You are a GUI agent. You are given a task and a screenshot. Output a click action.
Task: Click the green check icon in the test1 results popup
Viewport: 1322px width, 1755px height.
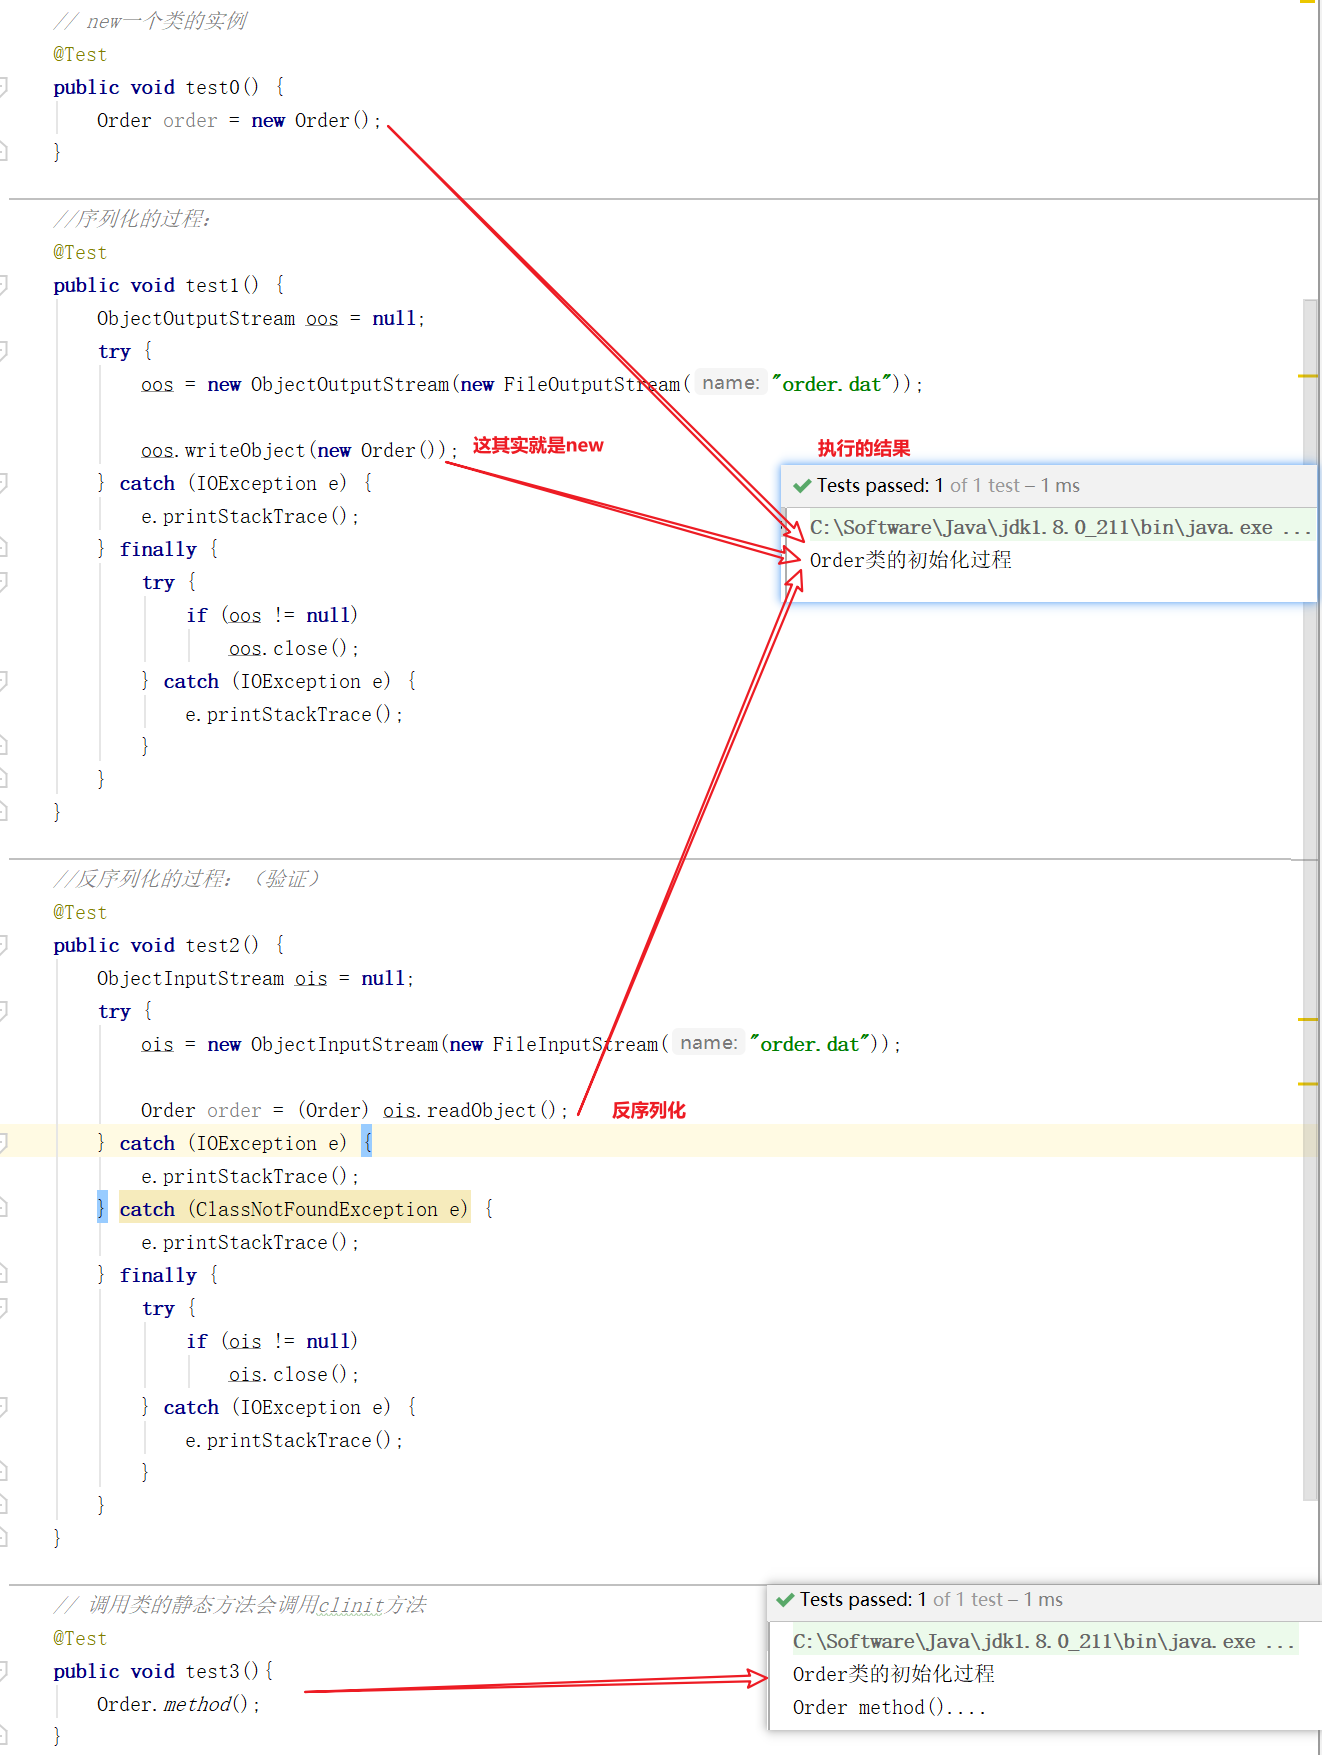[802, 486]
